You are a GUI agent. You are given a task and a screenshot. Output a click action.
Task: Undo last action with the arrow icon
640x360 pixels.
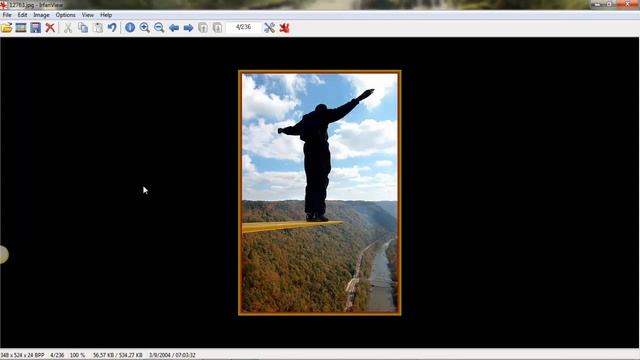coord(112,27)
